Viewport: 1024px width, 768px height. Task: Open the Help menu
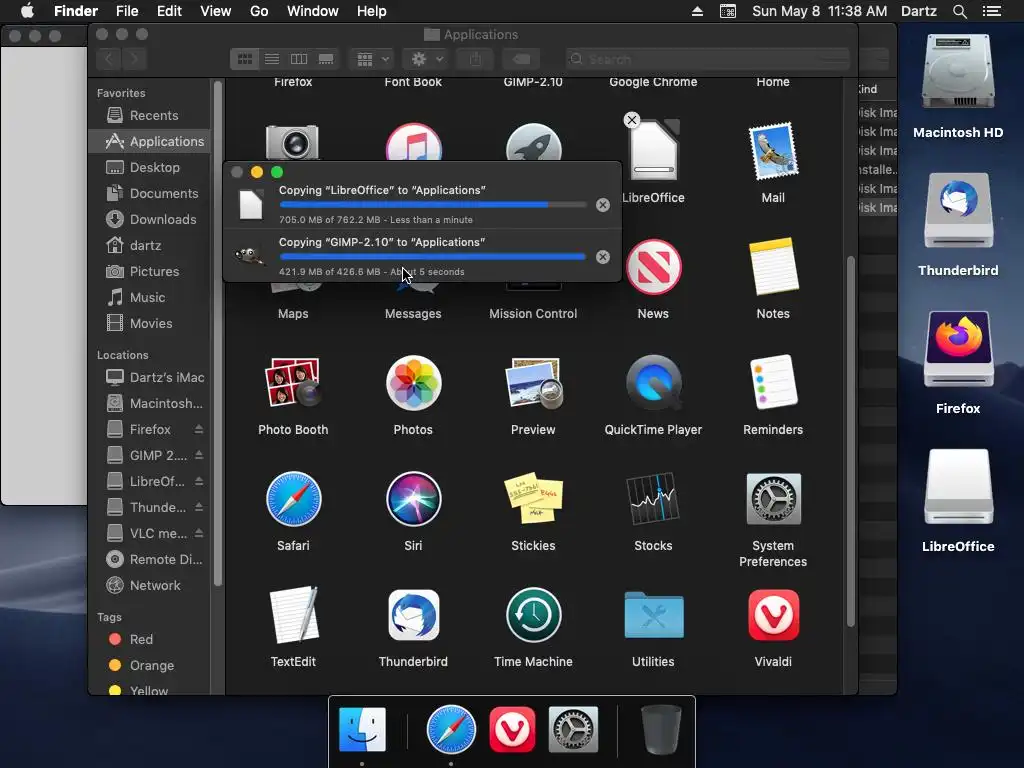(372, 11)
